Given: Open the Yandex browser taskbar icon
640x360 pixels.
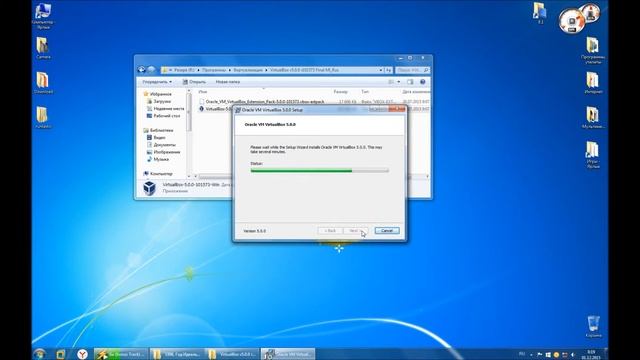Looking at the screenshot, I should (82, 354).
